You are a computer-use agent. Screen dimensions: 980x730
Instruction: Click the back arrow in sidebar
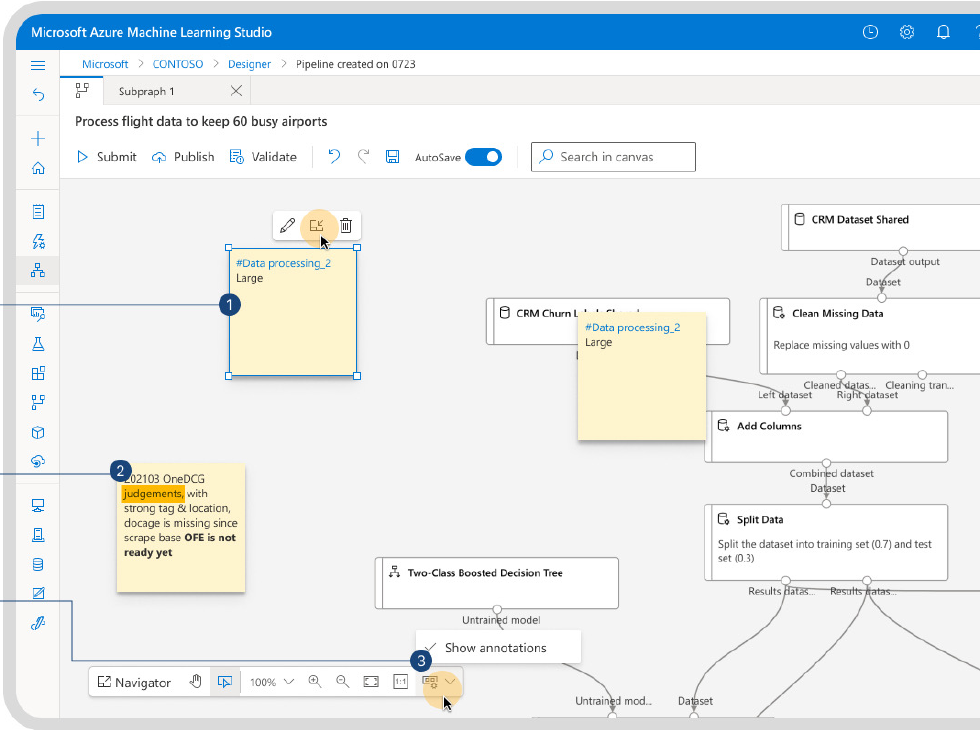(x=38, y=94)
